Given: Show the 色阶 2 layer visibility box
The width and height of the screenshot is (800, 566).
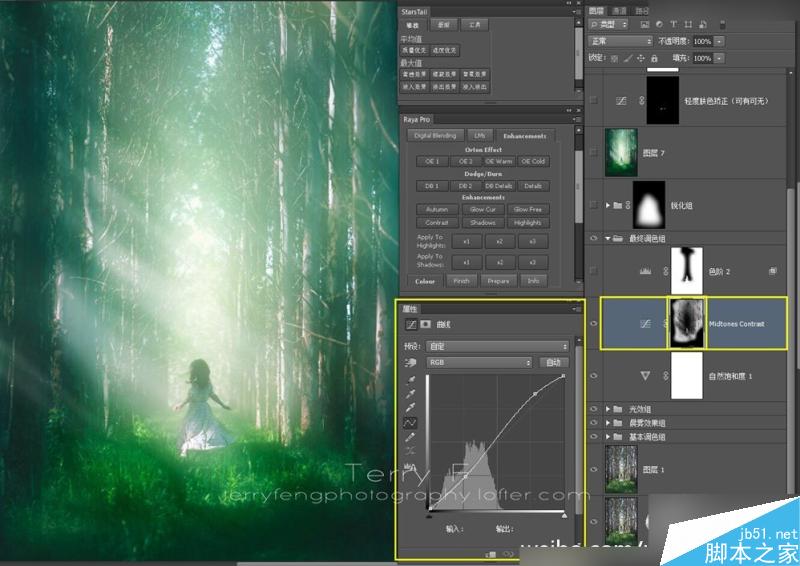Looking at the screenshot, I should 593,271.
